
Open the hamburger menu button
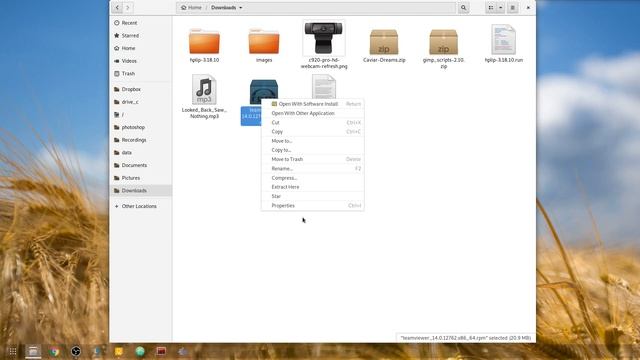point(513,8)
